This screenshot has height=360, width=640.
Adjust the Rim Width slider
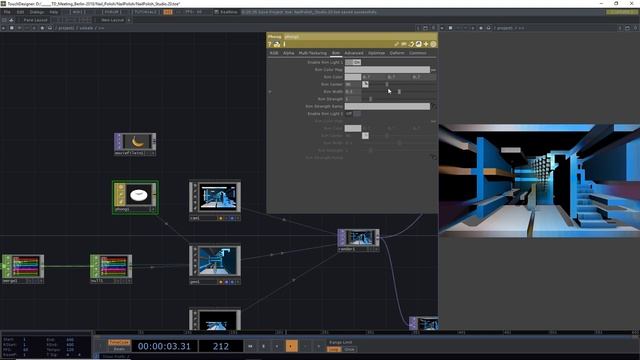click(399, 92)
